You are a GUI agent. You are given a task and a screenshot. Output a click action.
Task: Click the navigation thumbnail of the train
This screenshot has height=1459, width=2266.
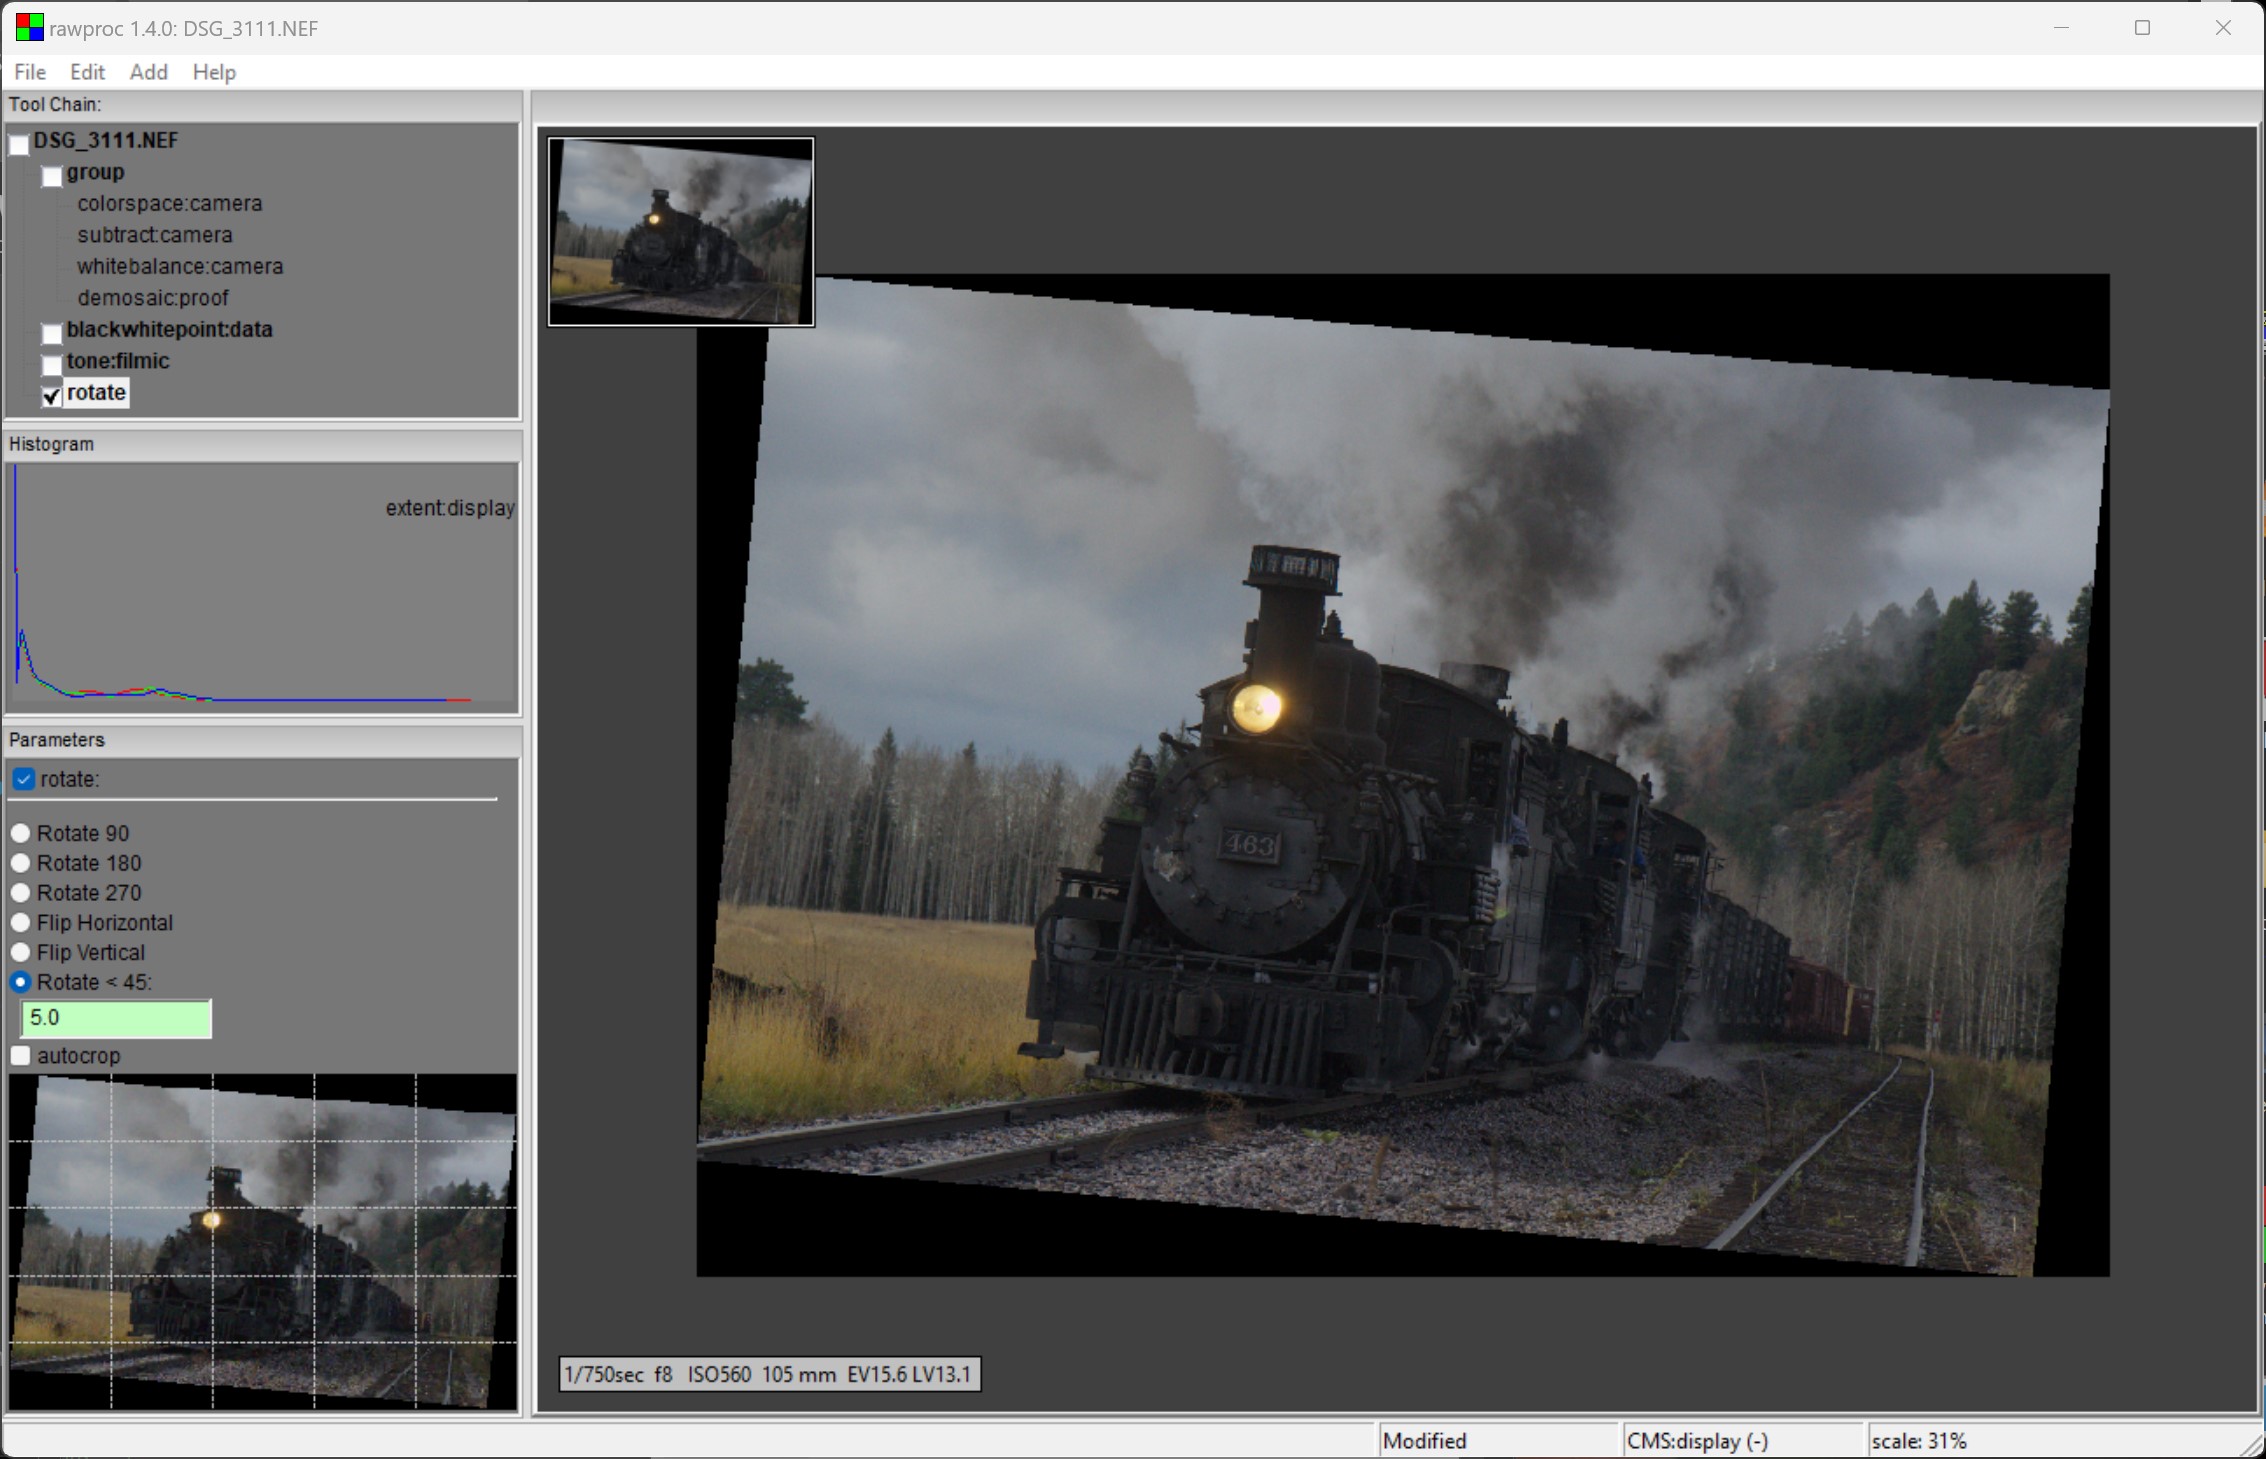coord(681,232)
